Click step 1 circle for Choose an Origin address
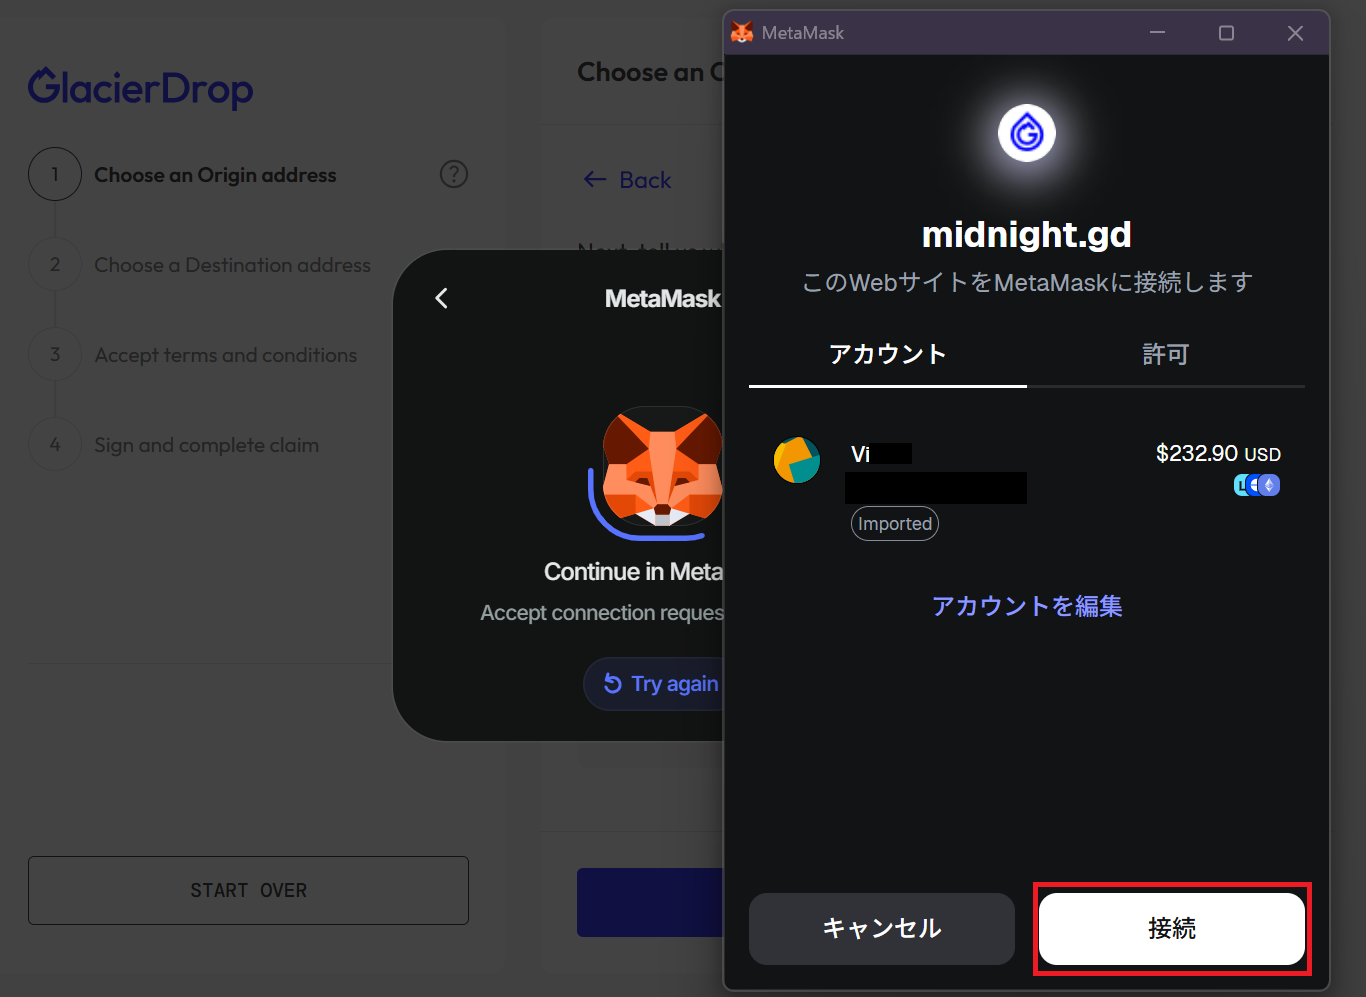This screenshot has height=997, width=1366. [x=55, y=174]
